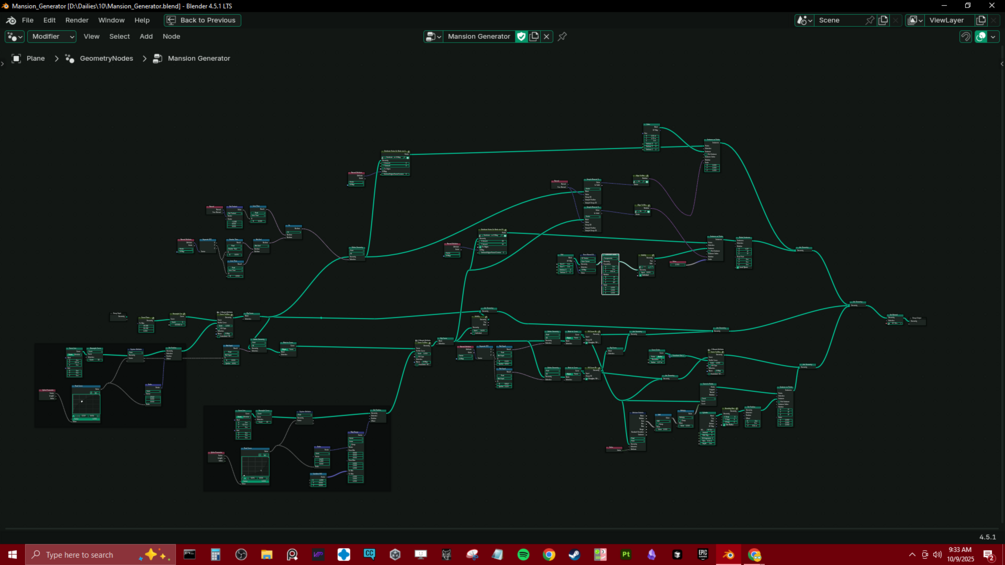Viewport: 1005px width, 565px height.
Task: Toggle fake user shield for Mansion Generator
Action: click(x=521, y=37)
